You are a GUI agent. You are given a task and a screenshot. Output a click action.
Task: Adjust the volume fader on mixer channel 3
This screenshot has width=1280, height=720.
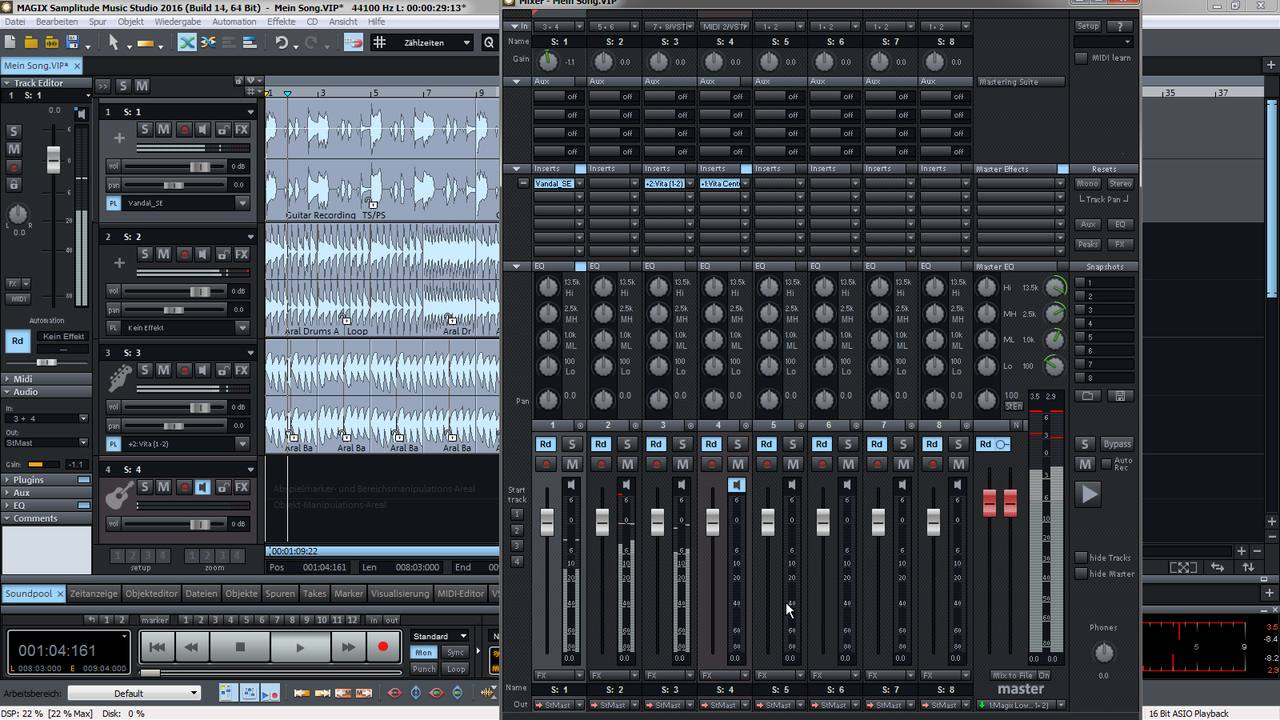(657, 521)
